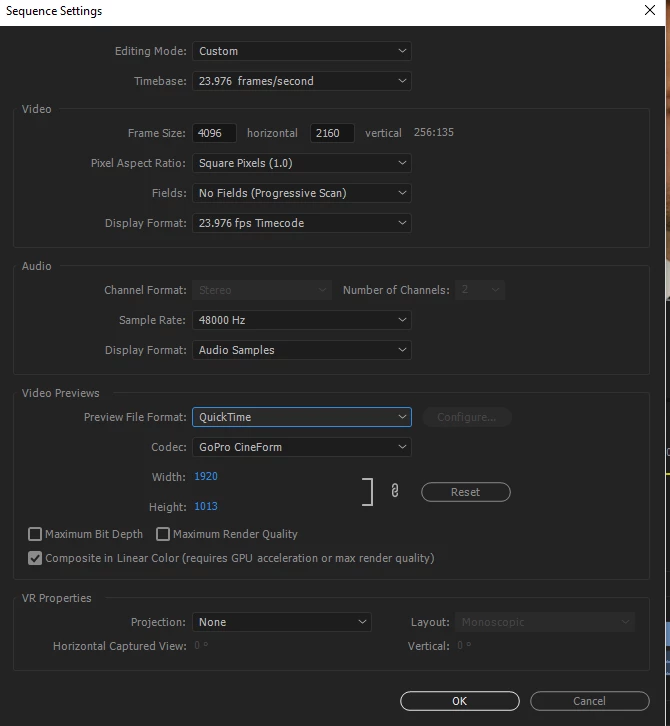Viewport: 670px width, 726px height.
Task: Click the horizontal frame size field
Action: point(214,133)
